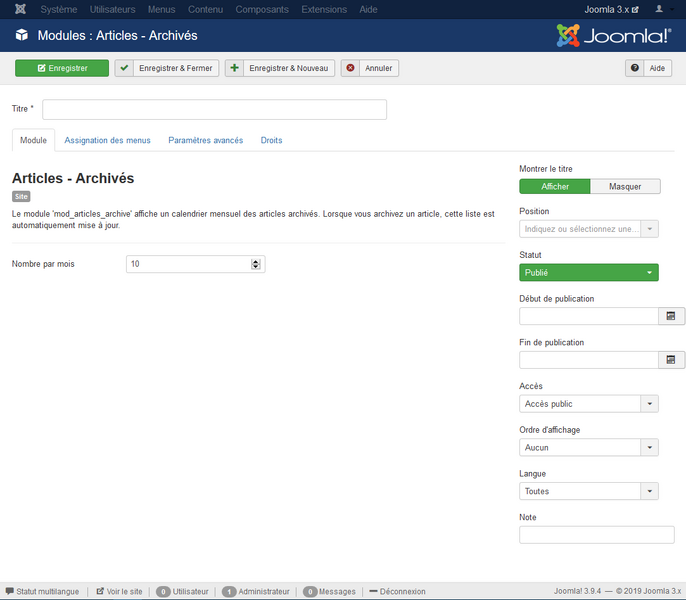Image resolution: width=686 pixels, height=600 pixels.
Task: Click the green Enregistrer button
Action: tap(62, 68)
